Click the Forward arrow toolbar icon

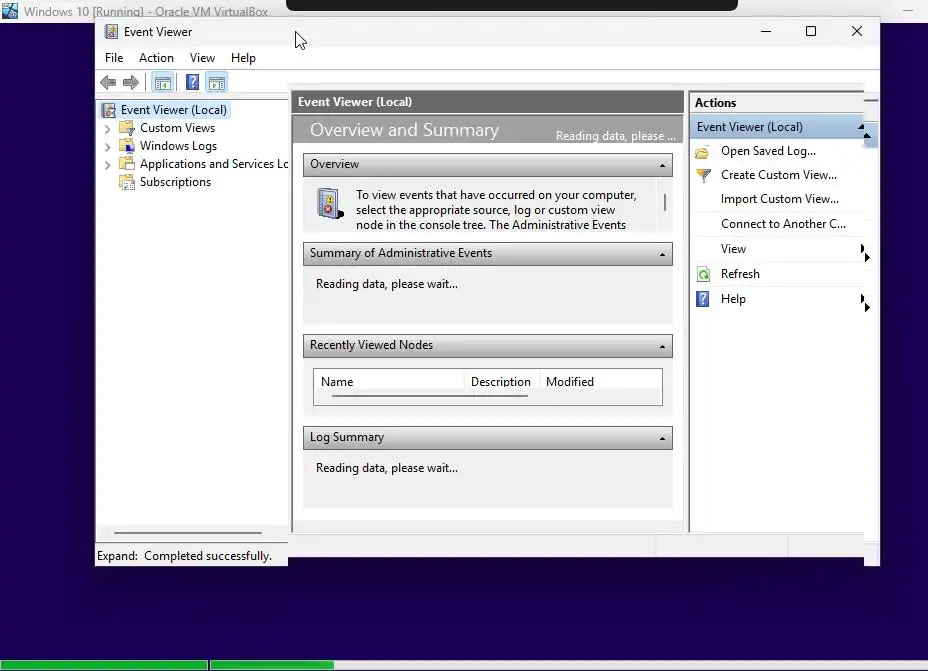coord(131,82)
